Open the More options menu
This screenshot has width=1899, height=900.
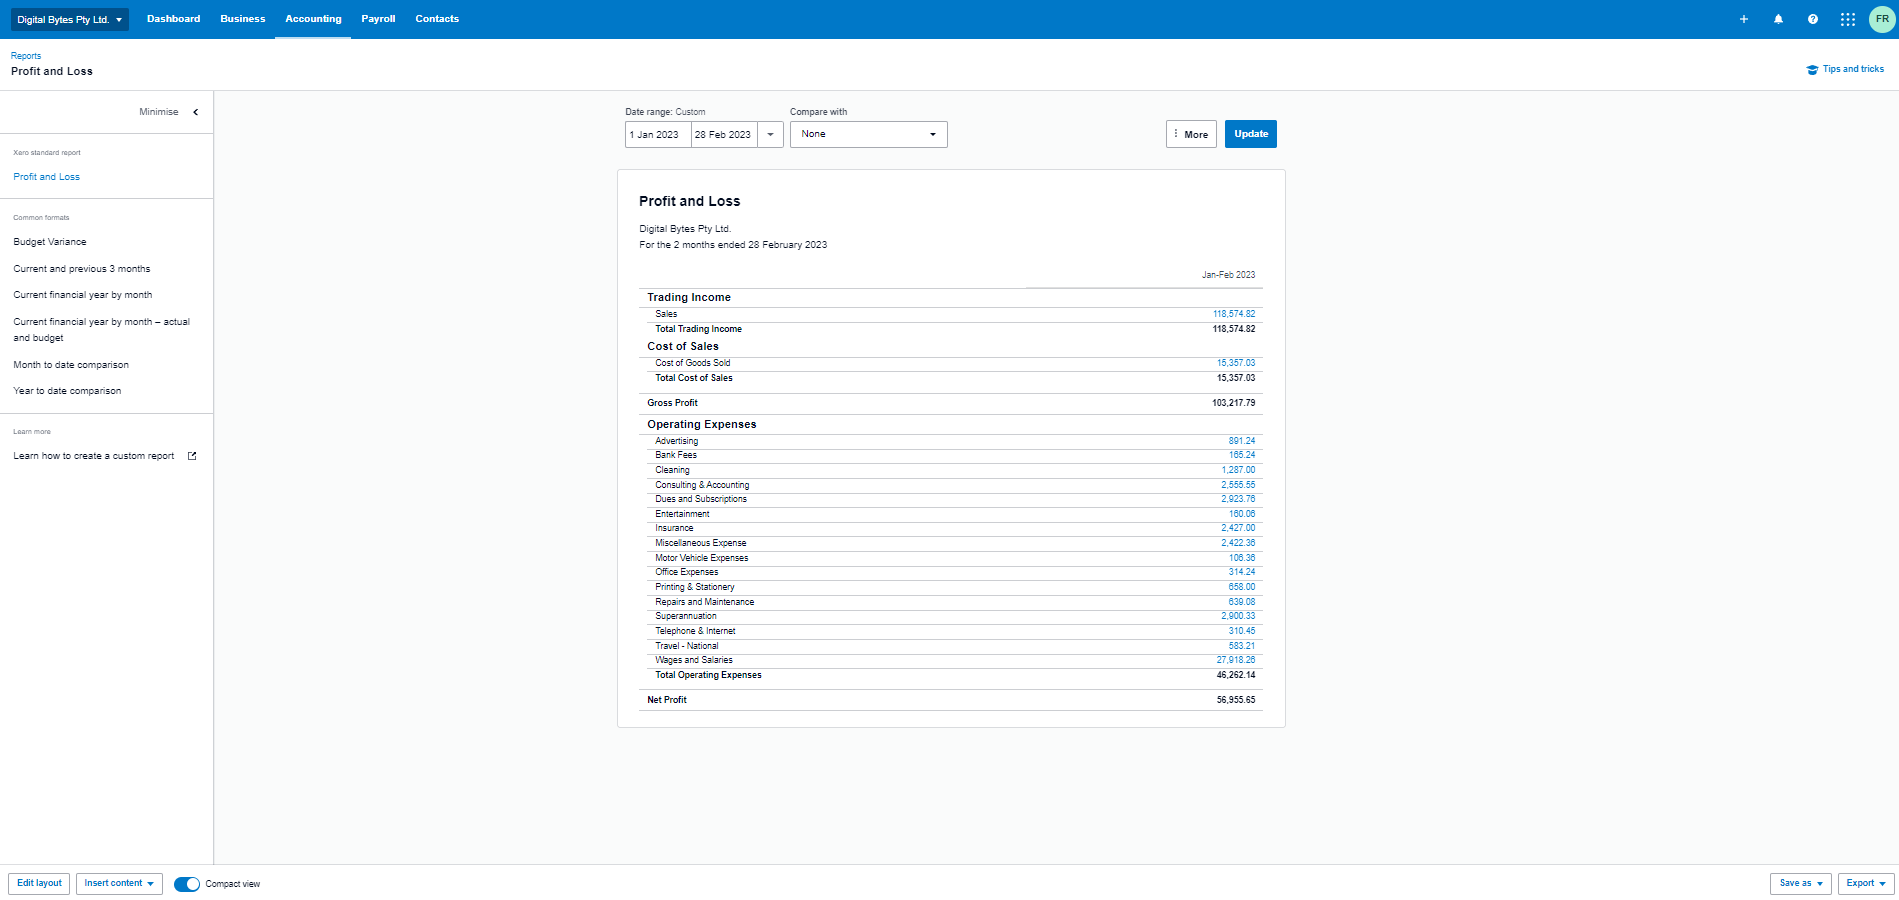(1191, 134)
